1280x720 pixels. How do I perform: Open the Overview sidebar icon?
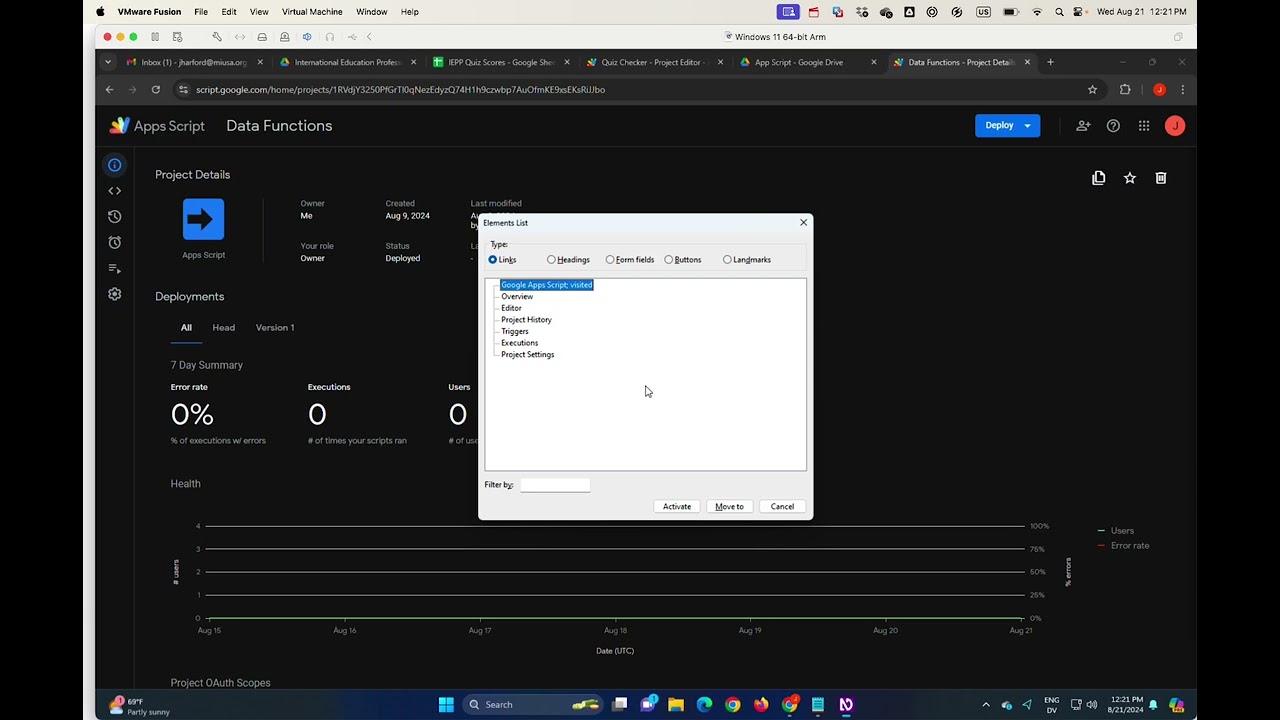[x=114, y=165]
